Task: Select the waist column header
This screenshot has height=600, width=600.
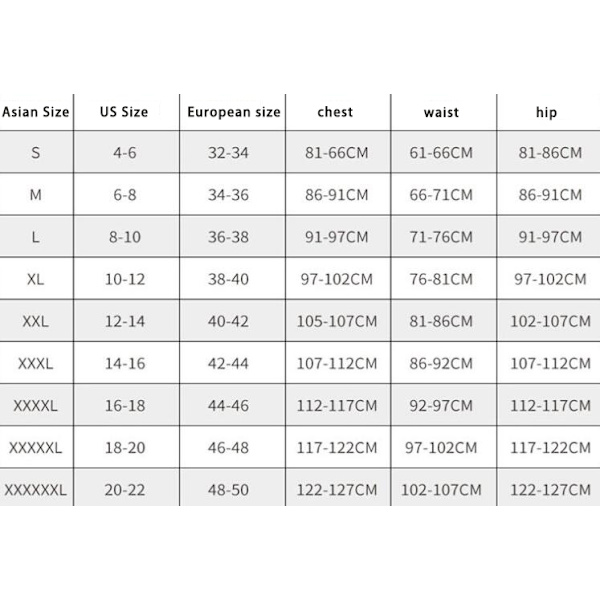Action: pos(441,112)
